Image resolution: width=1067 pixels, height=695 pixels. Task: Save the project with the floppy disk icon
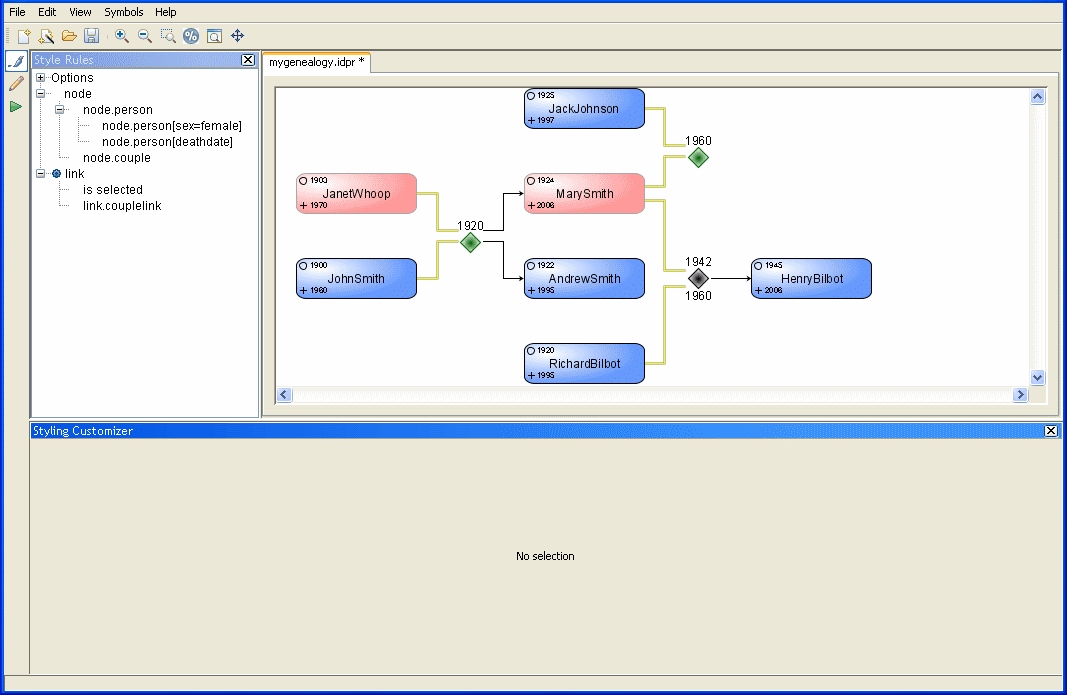91,36
